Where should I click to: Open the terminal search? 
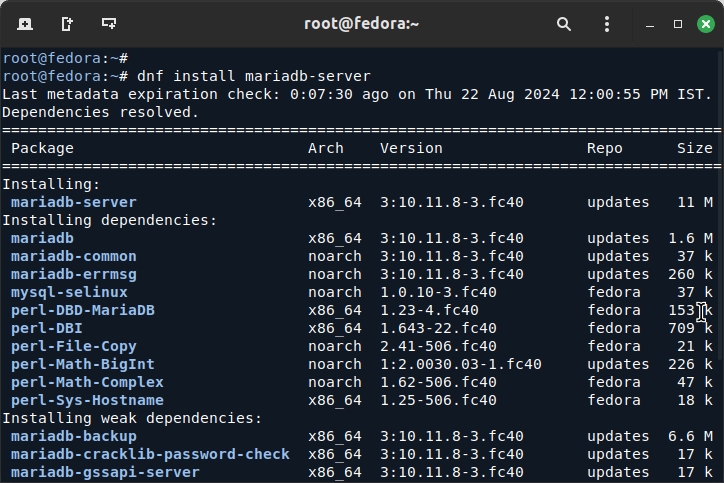pyautogui.click(x=564, y=24)
